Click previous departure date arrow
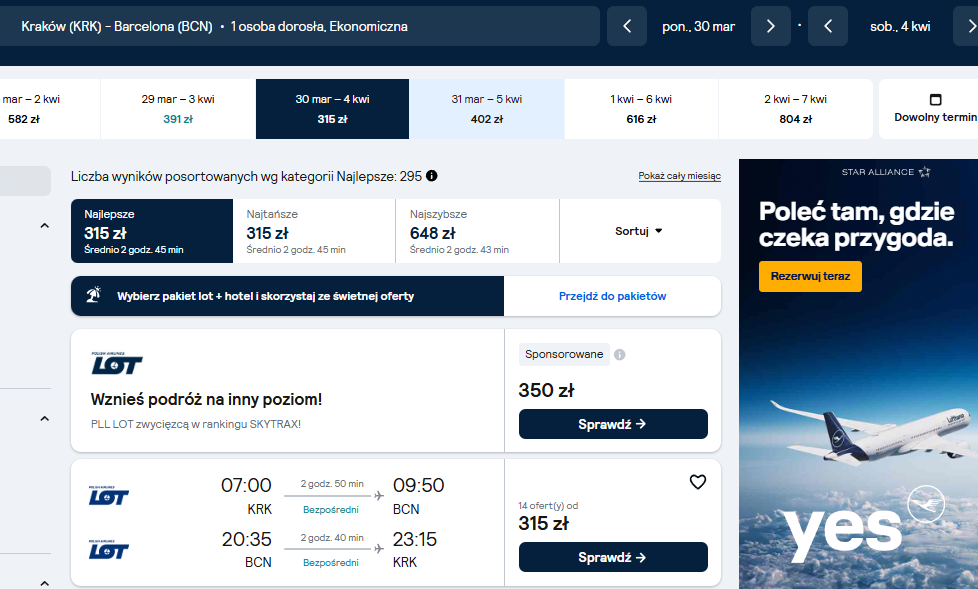This screenshot has height=589, width=978. (627, 26)
